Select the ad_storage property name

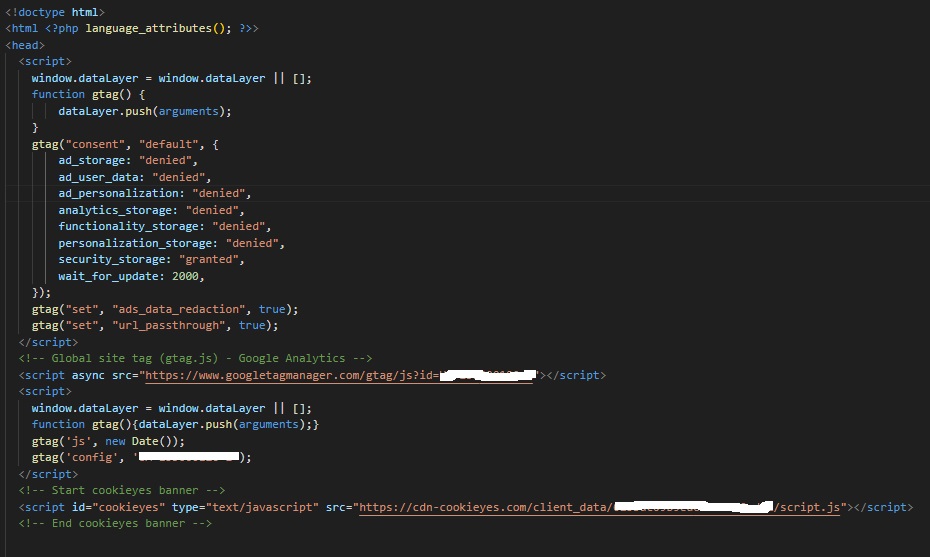92,160
